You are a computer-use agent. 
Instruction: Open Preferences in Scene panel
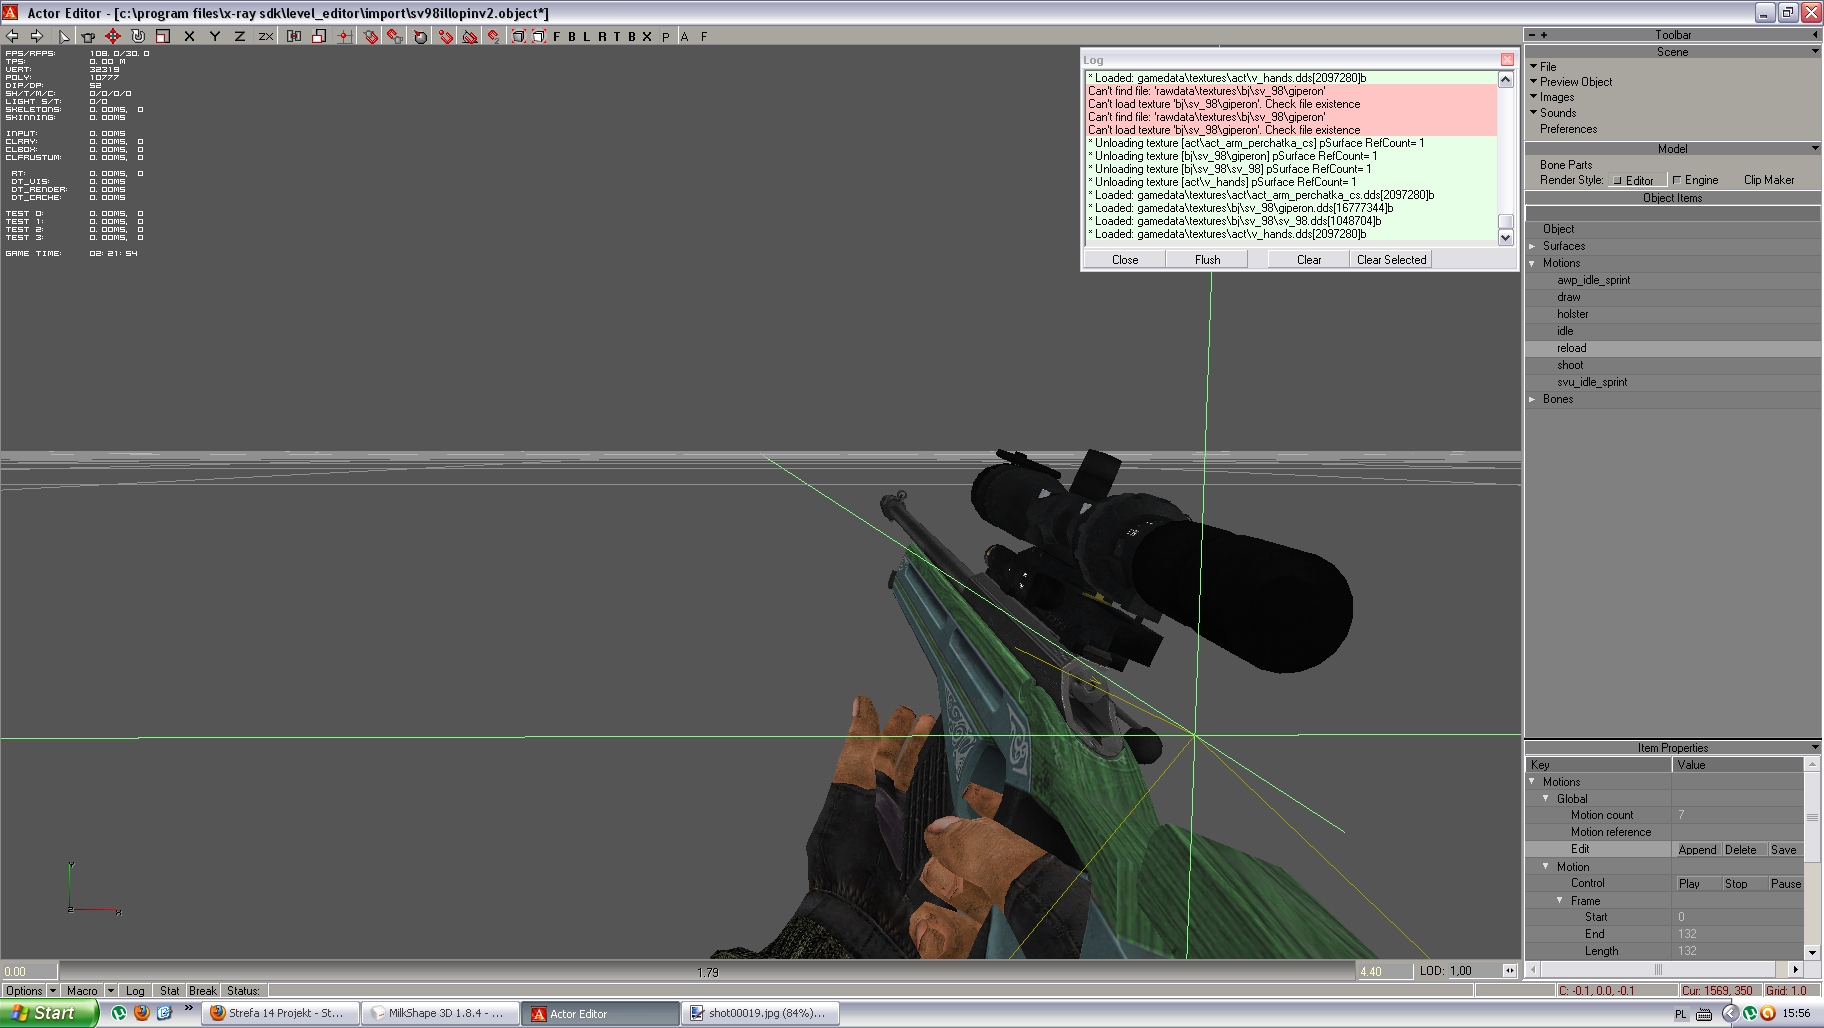point(1568,129)
